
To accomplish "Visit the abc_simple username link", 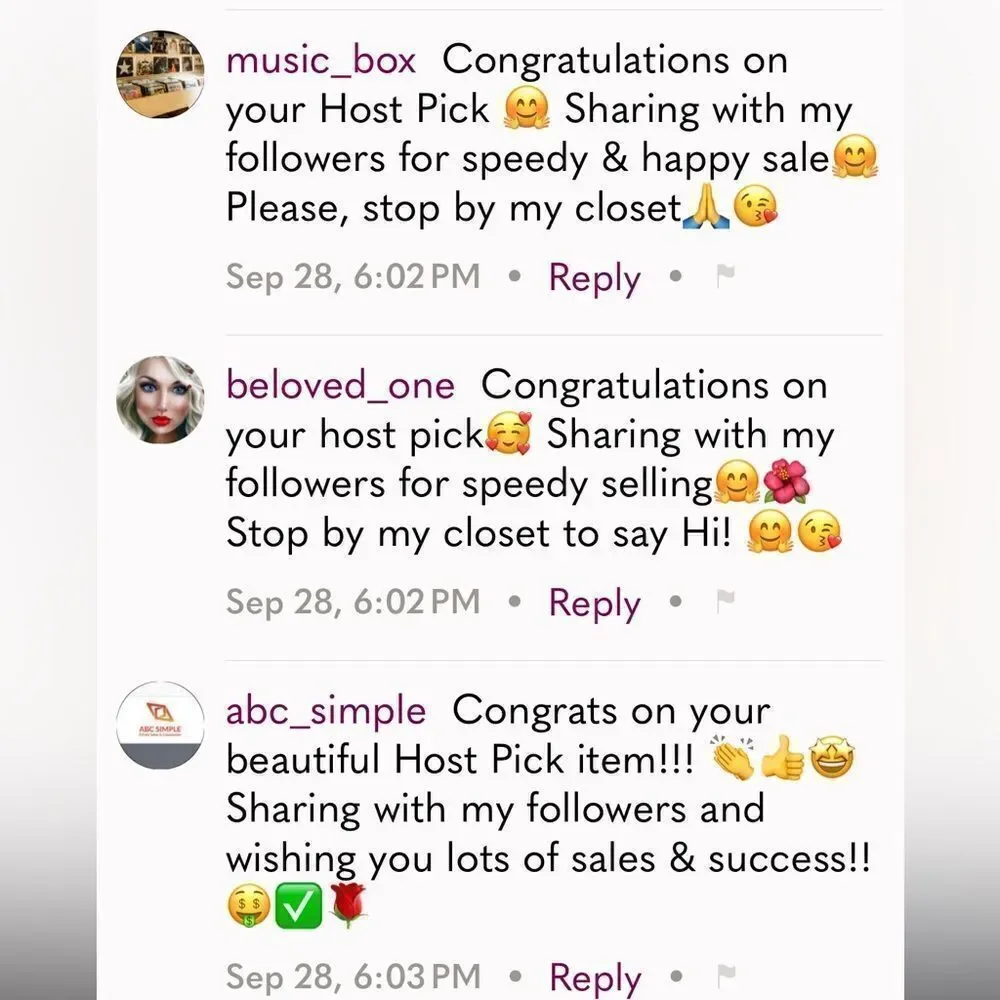I will pos(326,712).
